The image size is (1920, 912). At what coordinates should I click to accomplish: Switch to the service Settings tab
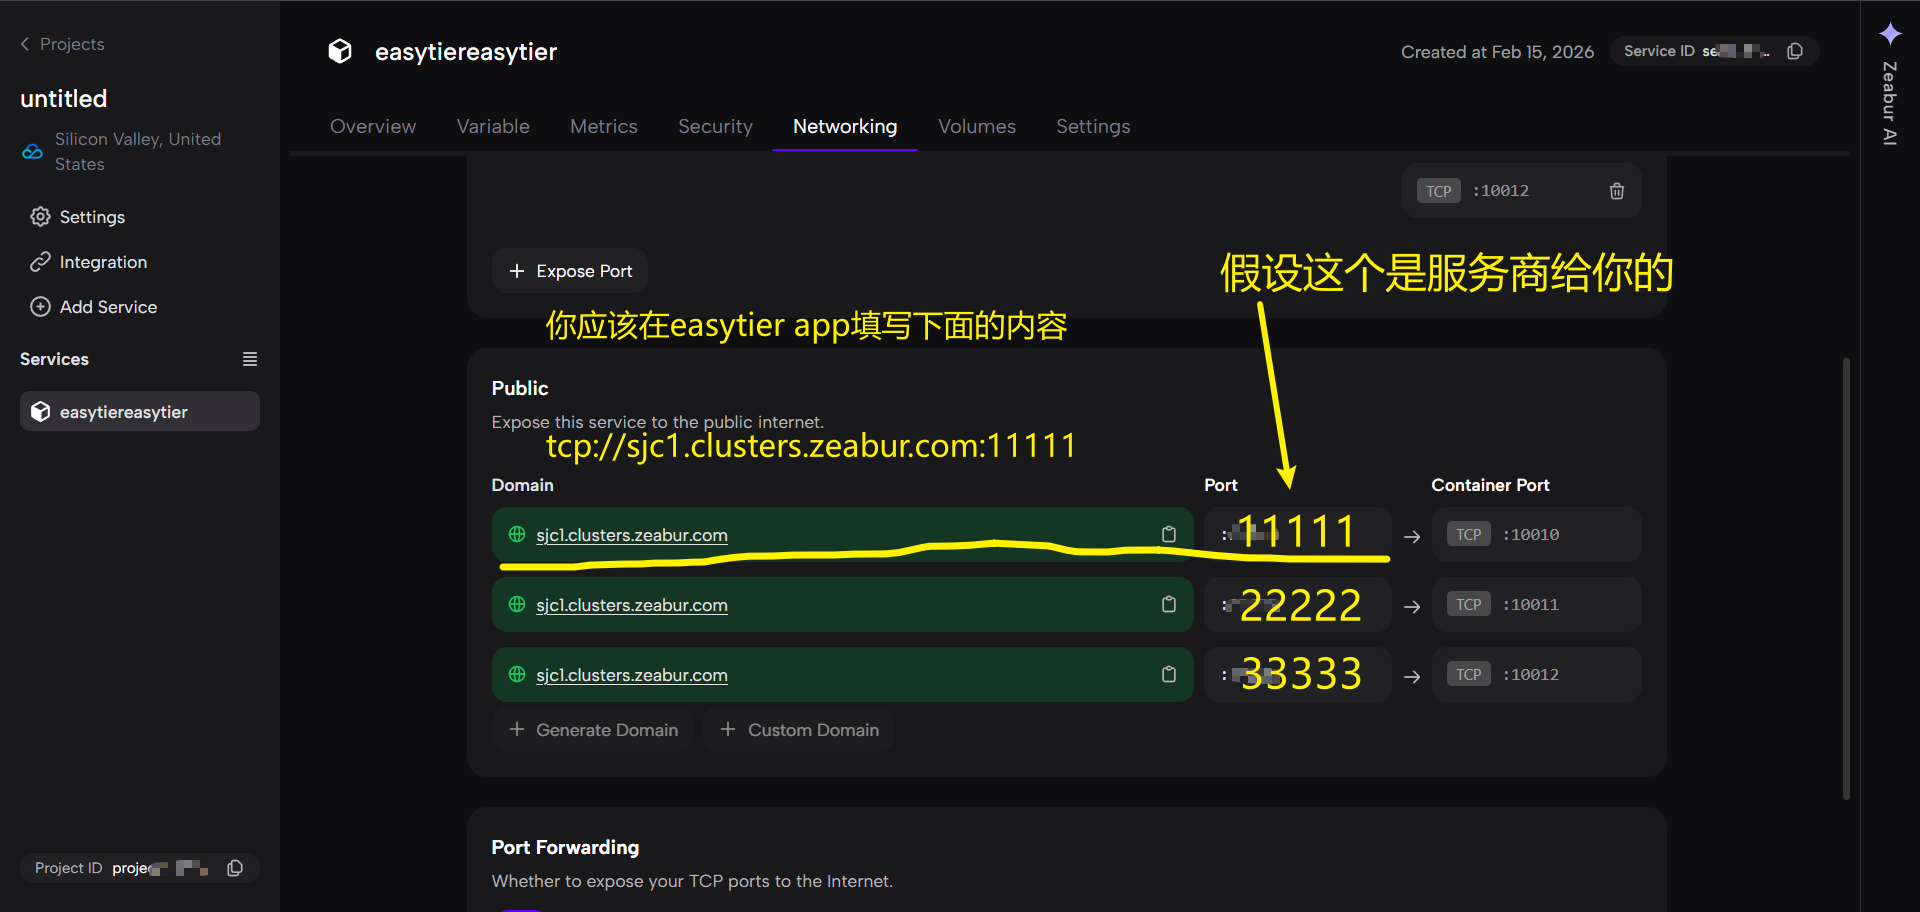[1093, 127]
